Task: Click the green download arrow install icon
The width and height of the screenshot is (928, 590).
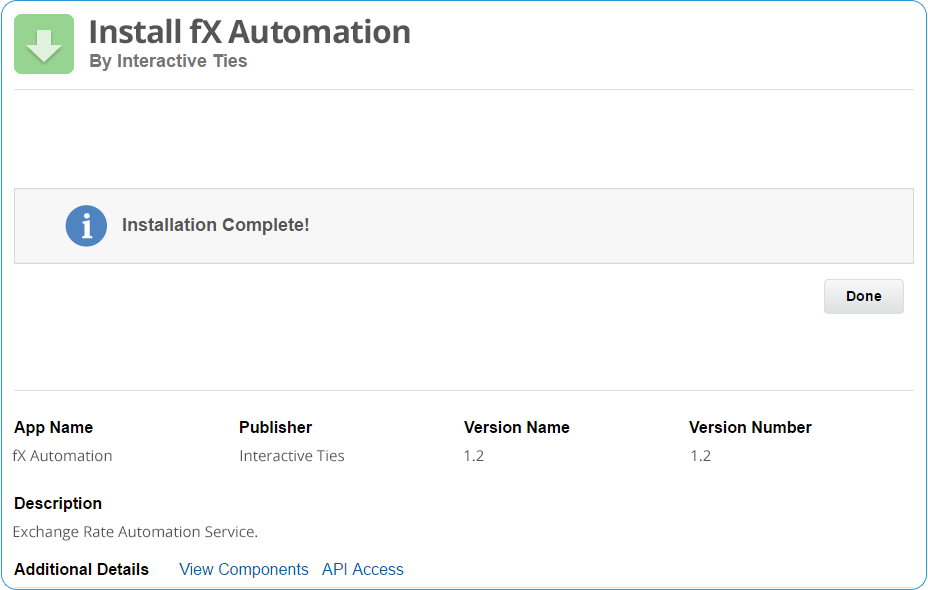Action: click(x=44, y=44)
